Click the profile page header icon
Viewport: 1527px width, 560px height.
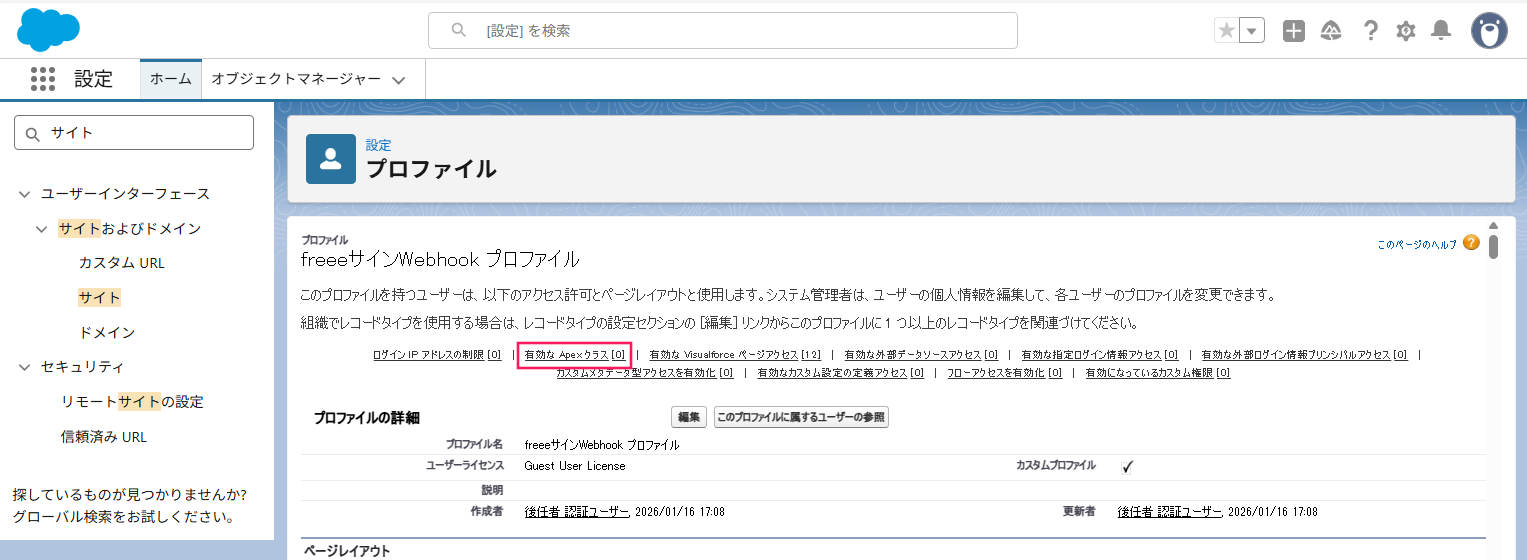click(x=331, y=159)
